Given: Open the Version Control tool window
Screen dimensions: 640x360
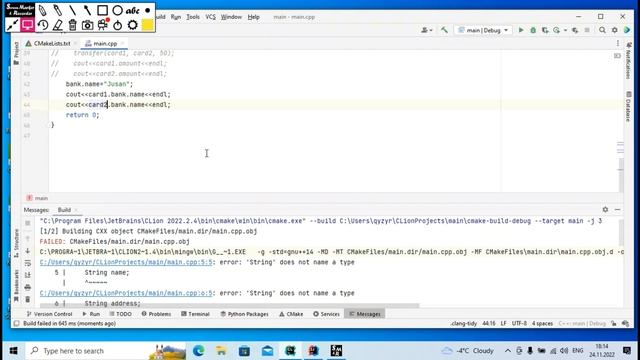Looking at the screenshot, I should click(x=49, y=314).
